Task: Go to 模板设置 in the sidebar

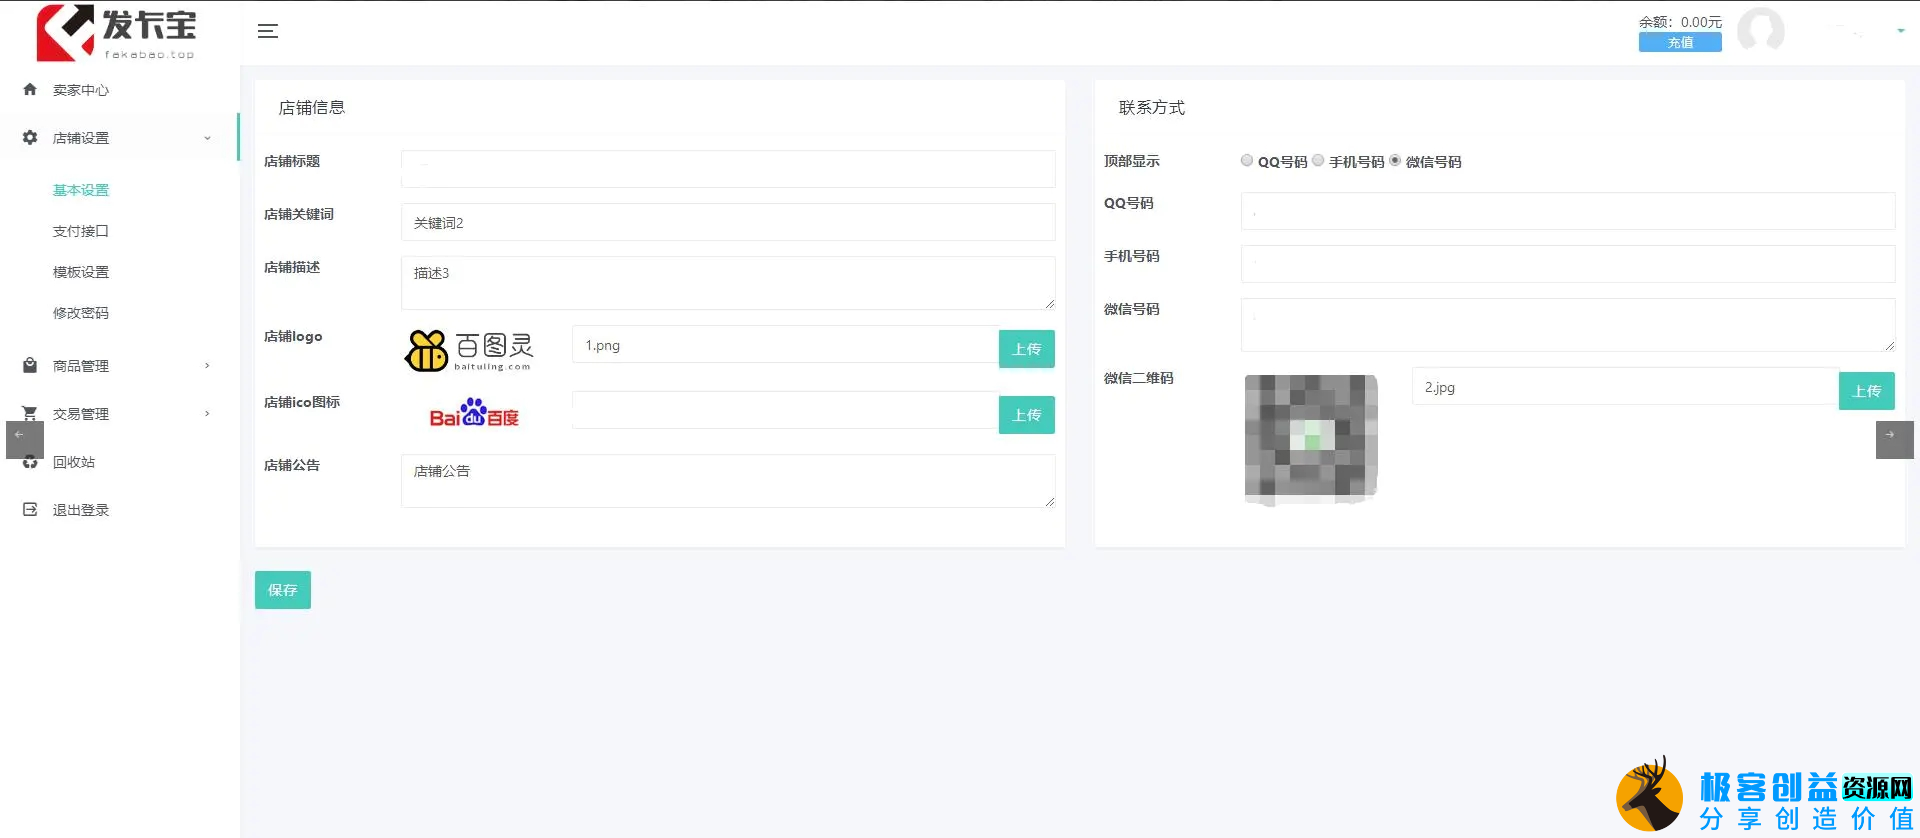Action: (80, 272)
